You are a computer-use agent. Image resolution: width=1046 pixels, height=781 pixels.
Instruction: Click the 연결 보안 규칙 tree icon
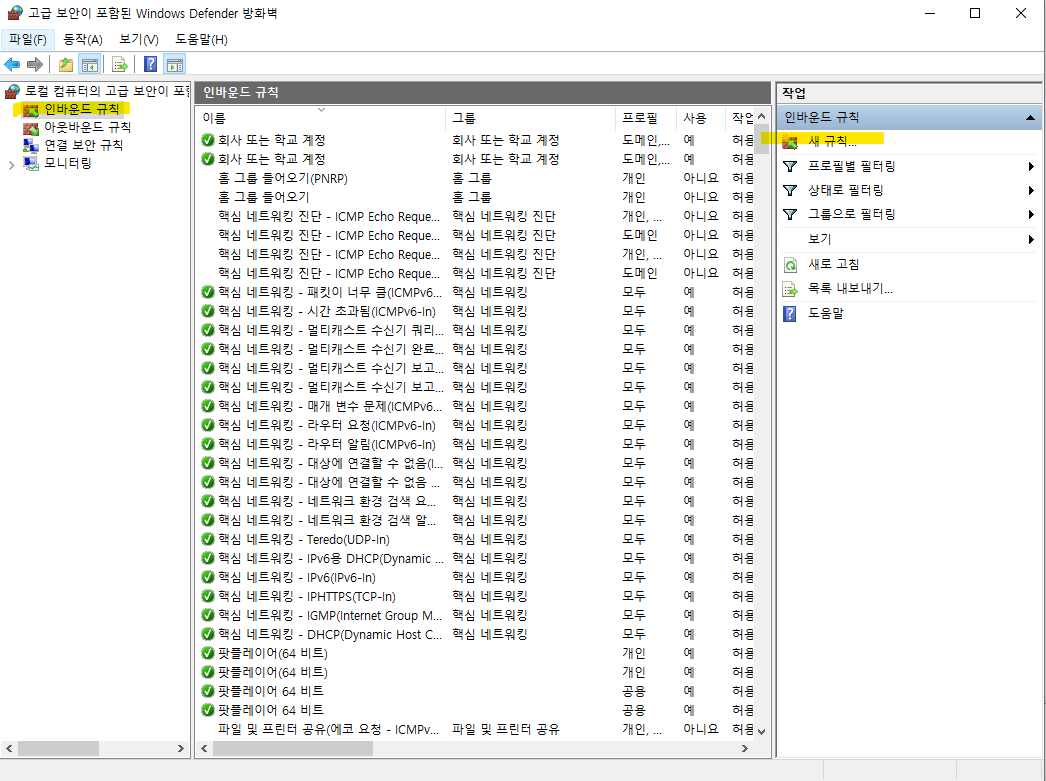31,145
